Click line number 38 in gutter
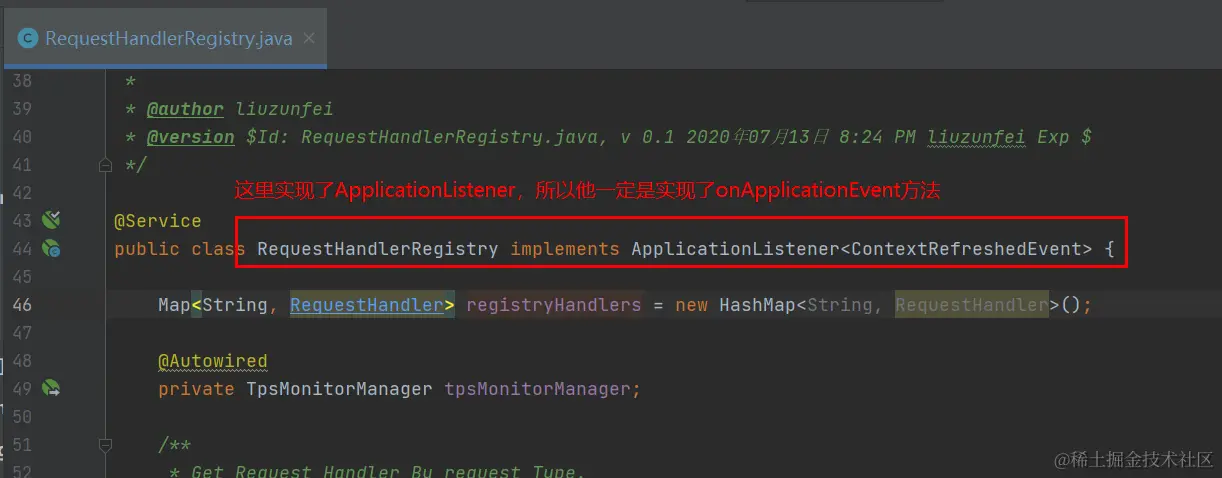 click(21, 80)
